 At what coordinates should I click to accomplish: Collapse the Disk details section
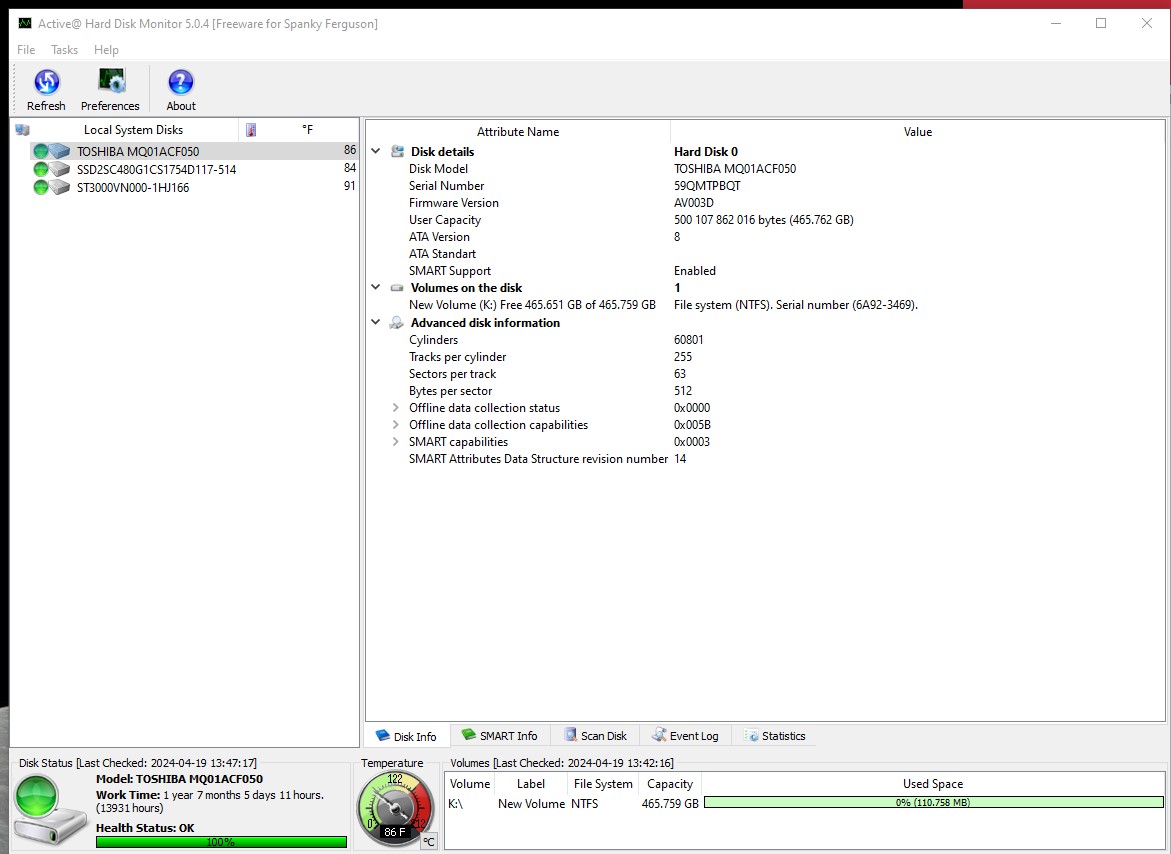pyautogui.click(x=376, y=152)
